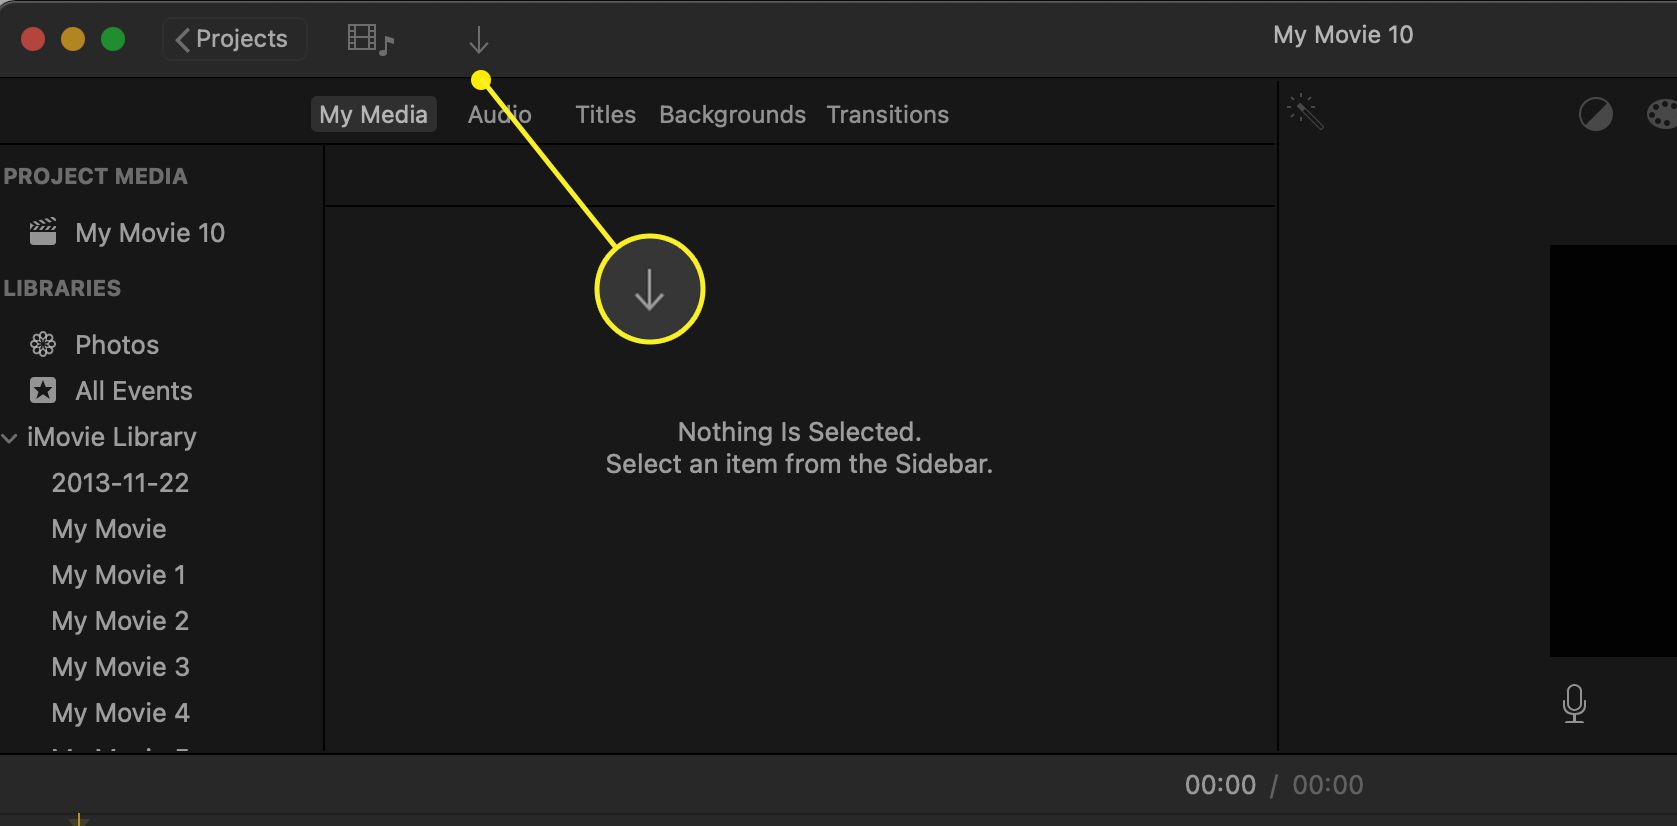The height and width of the screenshot is (826, 1677).
Task: Switch to the Backgrounds tab
Action: 732,114
